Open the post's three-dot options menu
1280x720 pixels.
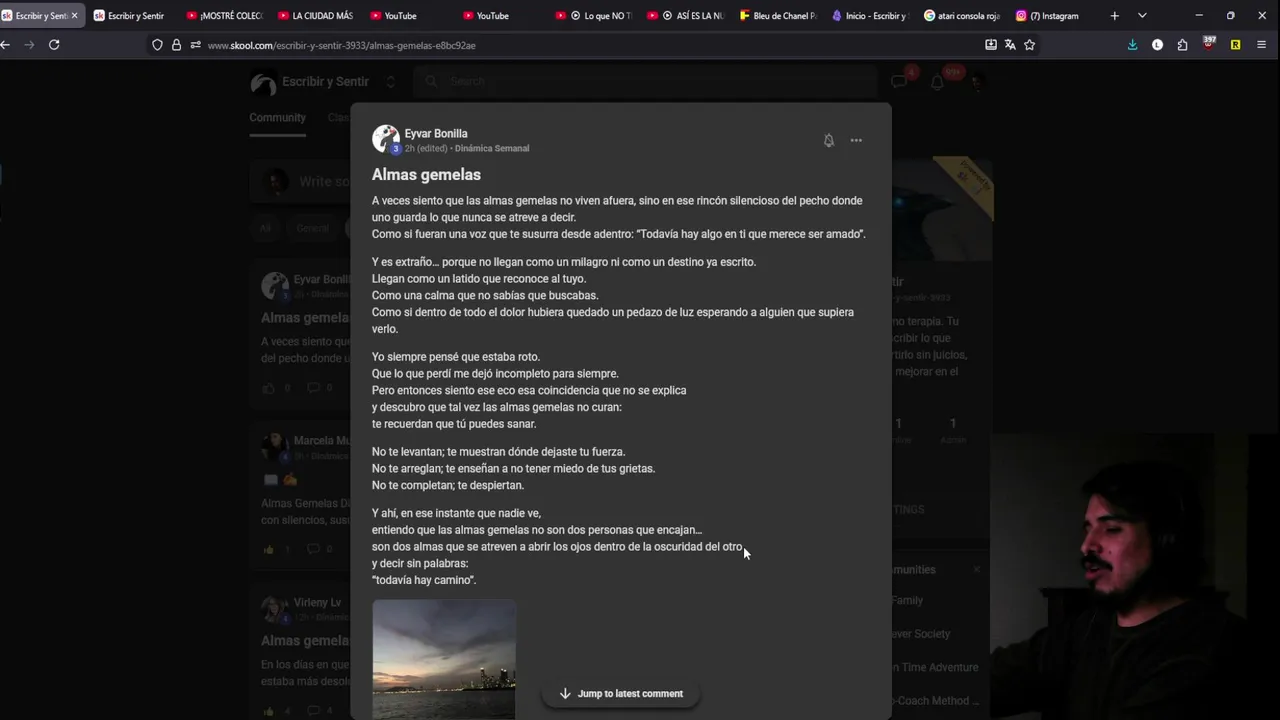coord(856,141)
